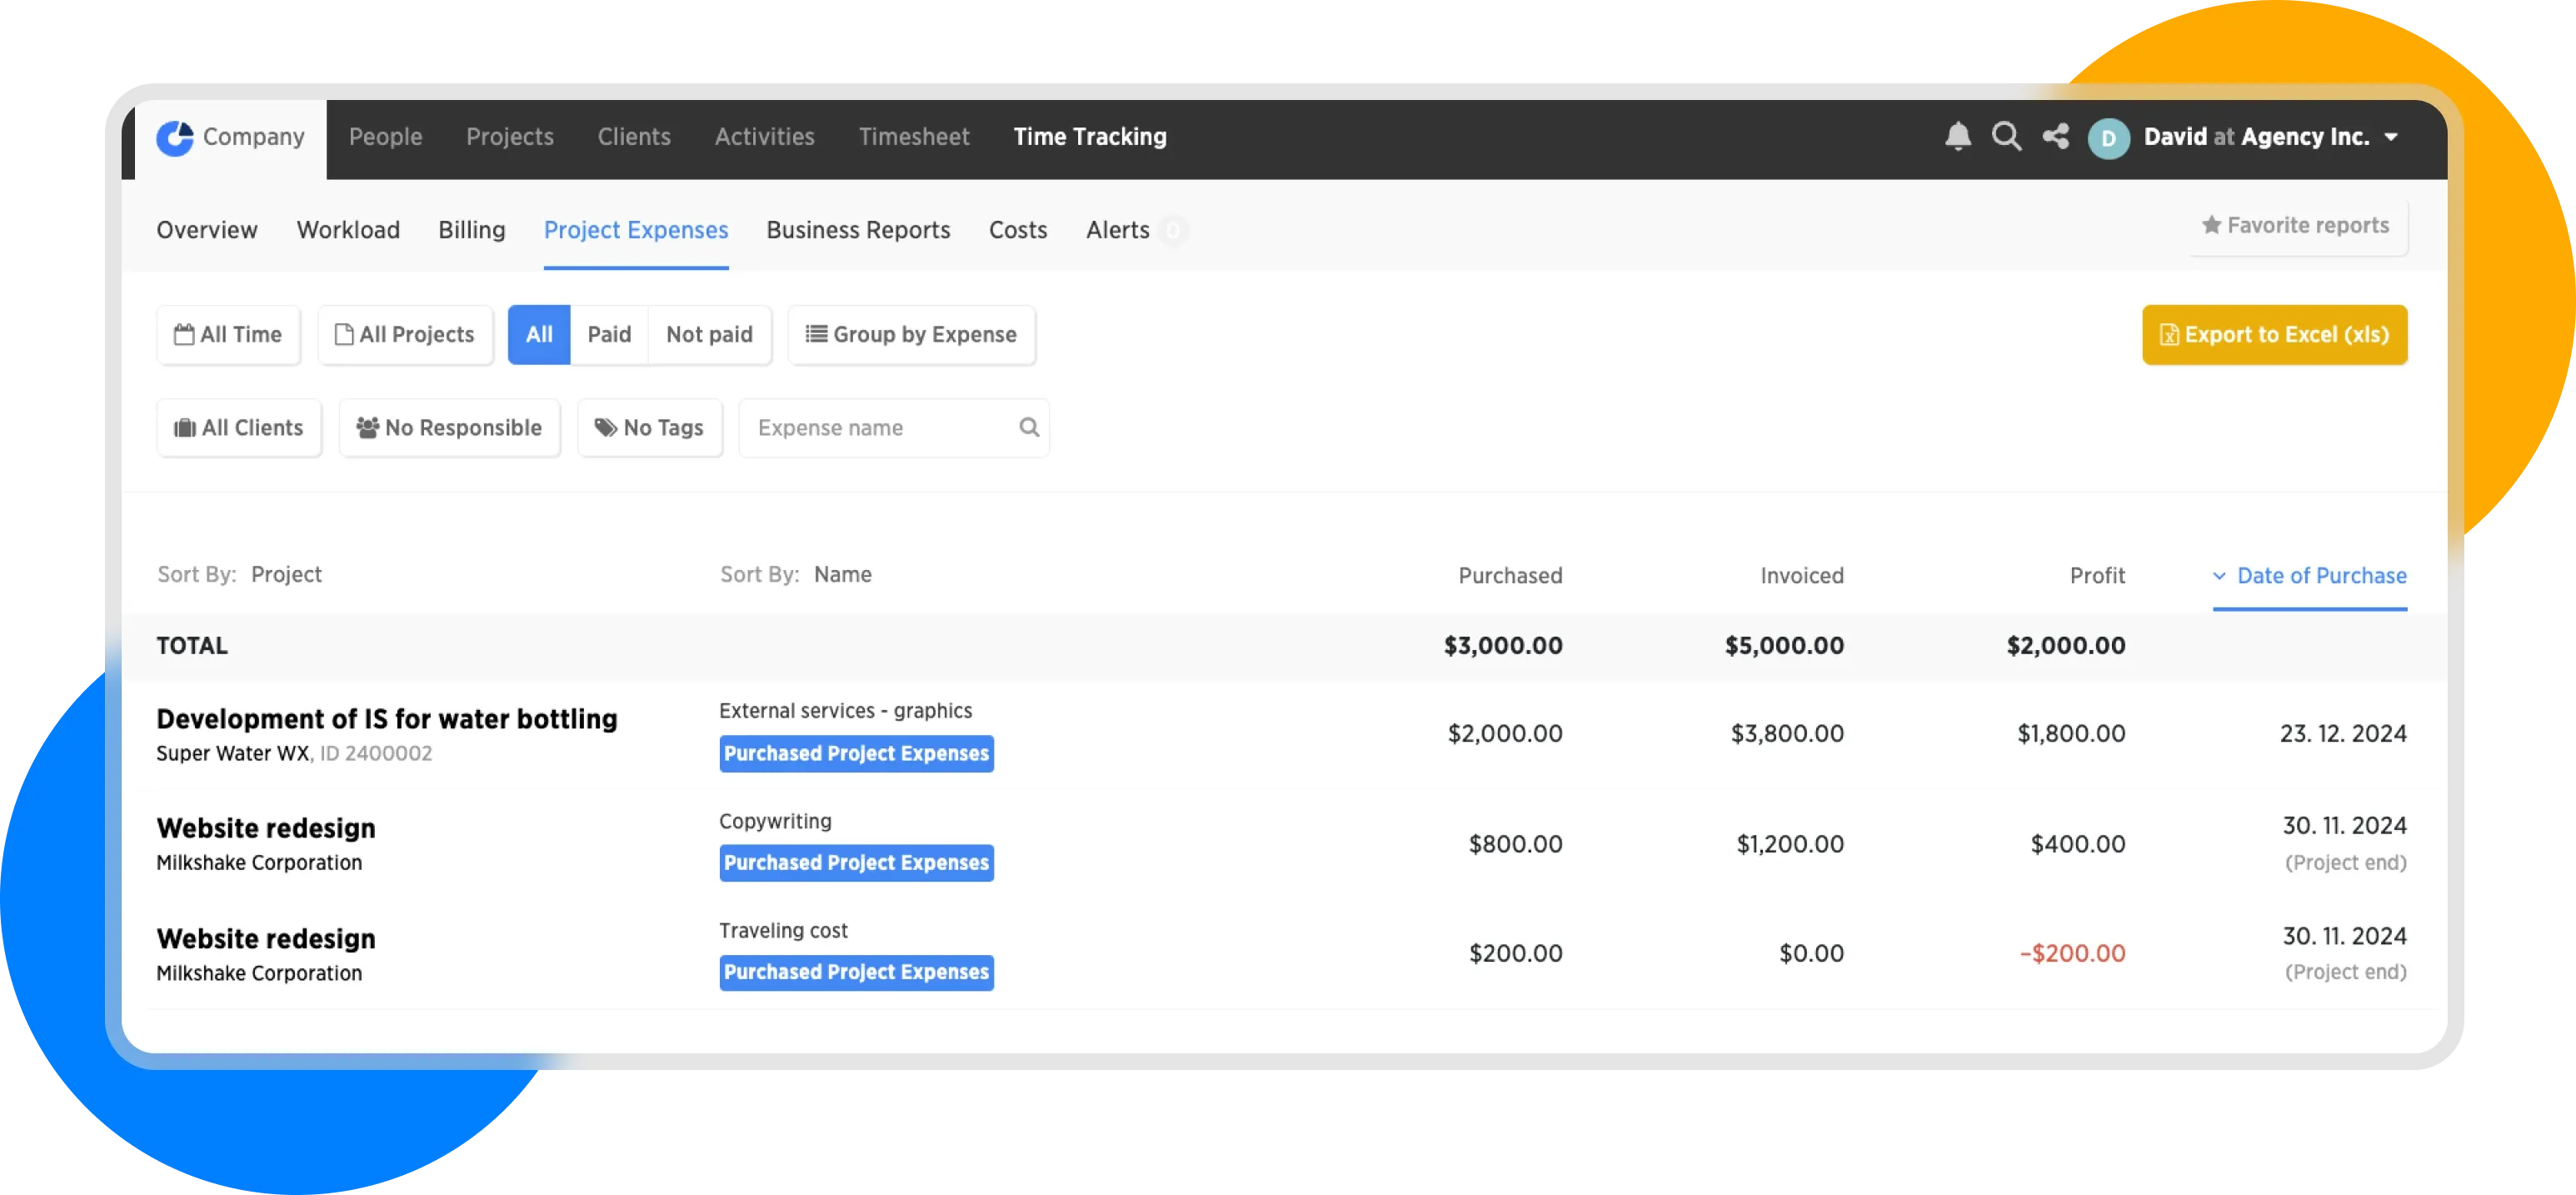Open the All Projects filter dropdown

point(405,335)
